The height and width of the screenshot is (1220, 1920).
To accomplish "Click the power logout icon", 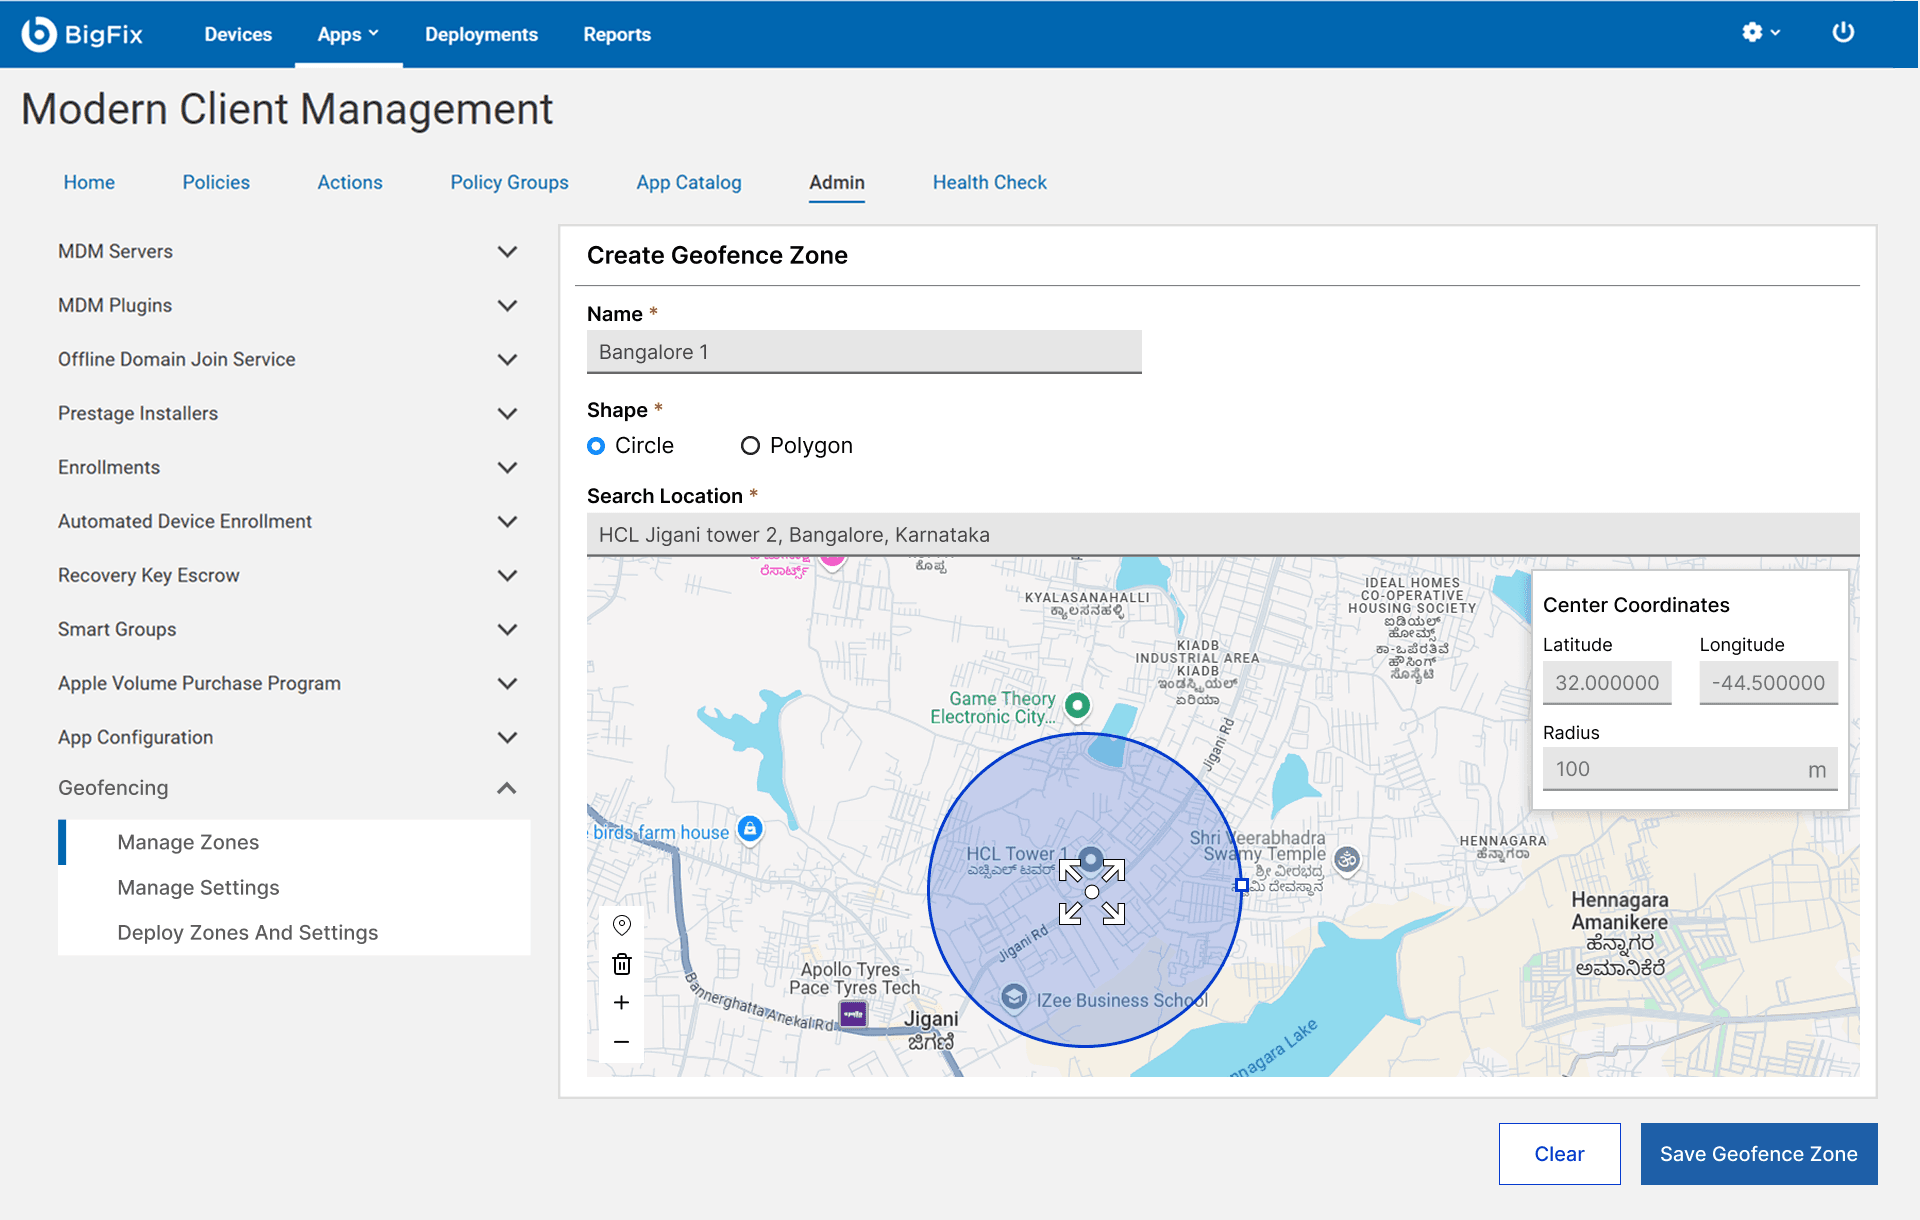I will (x=1843, y=33).
